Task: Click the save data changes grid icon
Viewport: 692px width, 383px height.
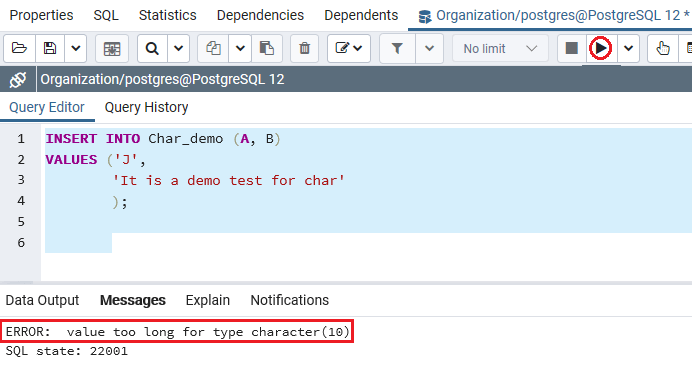Action: pyautogui.click(x=112, y=48)
